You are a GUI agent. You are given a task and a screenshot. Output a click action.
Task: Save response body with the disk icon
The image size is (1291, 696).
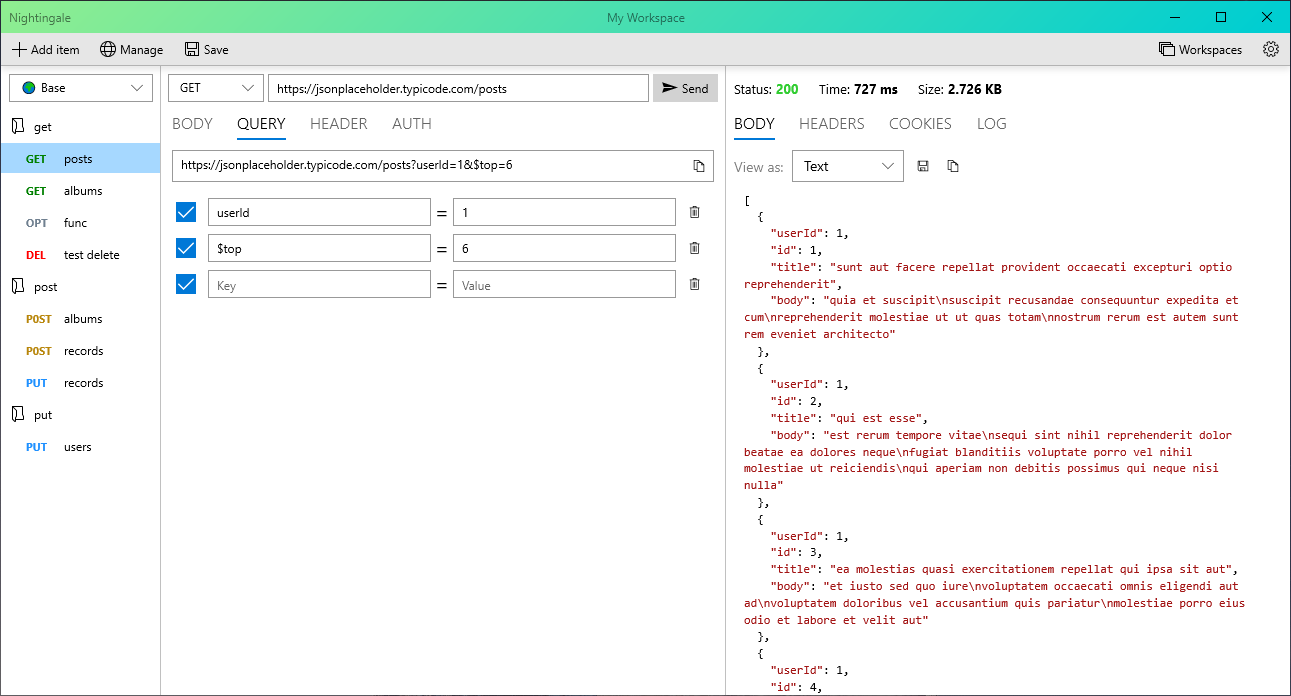923,166
